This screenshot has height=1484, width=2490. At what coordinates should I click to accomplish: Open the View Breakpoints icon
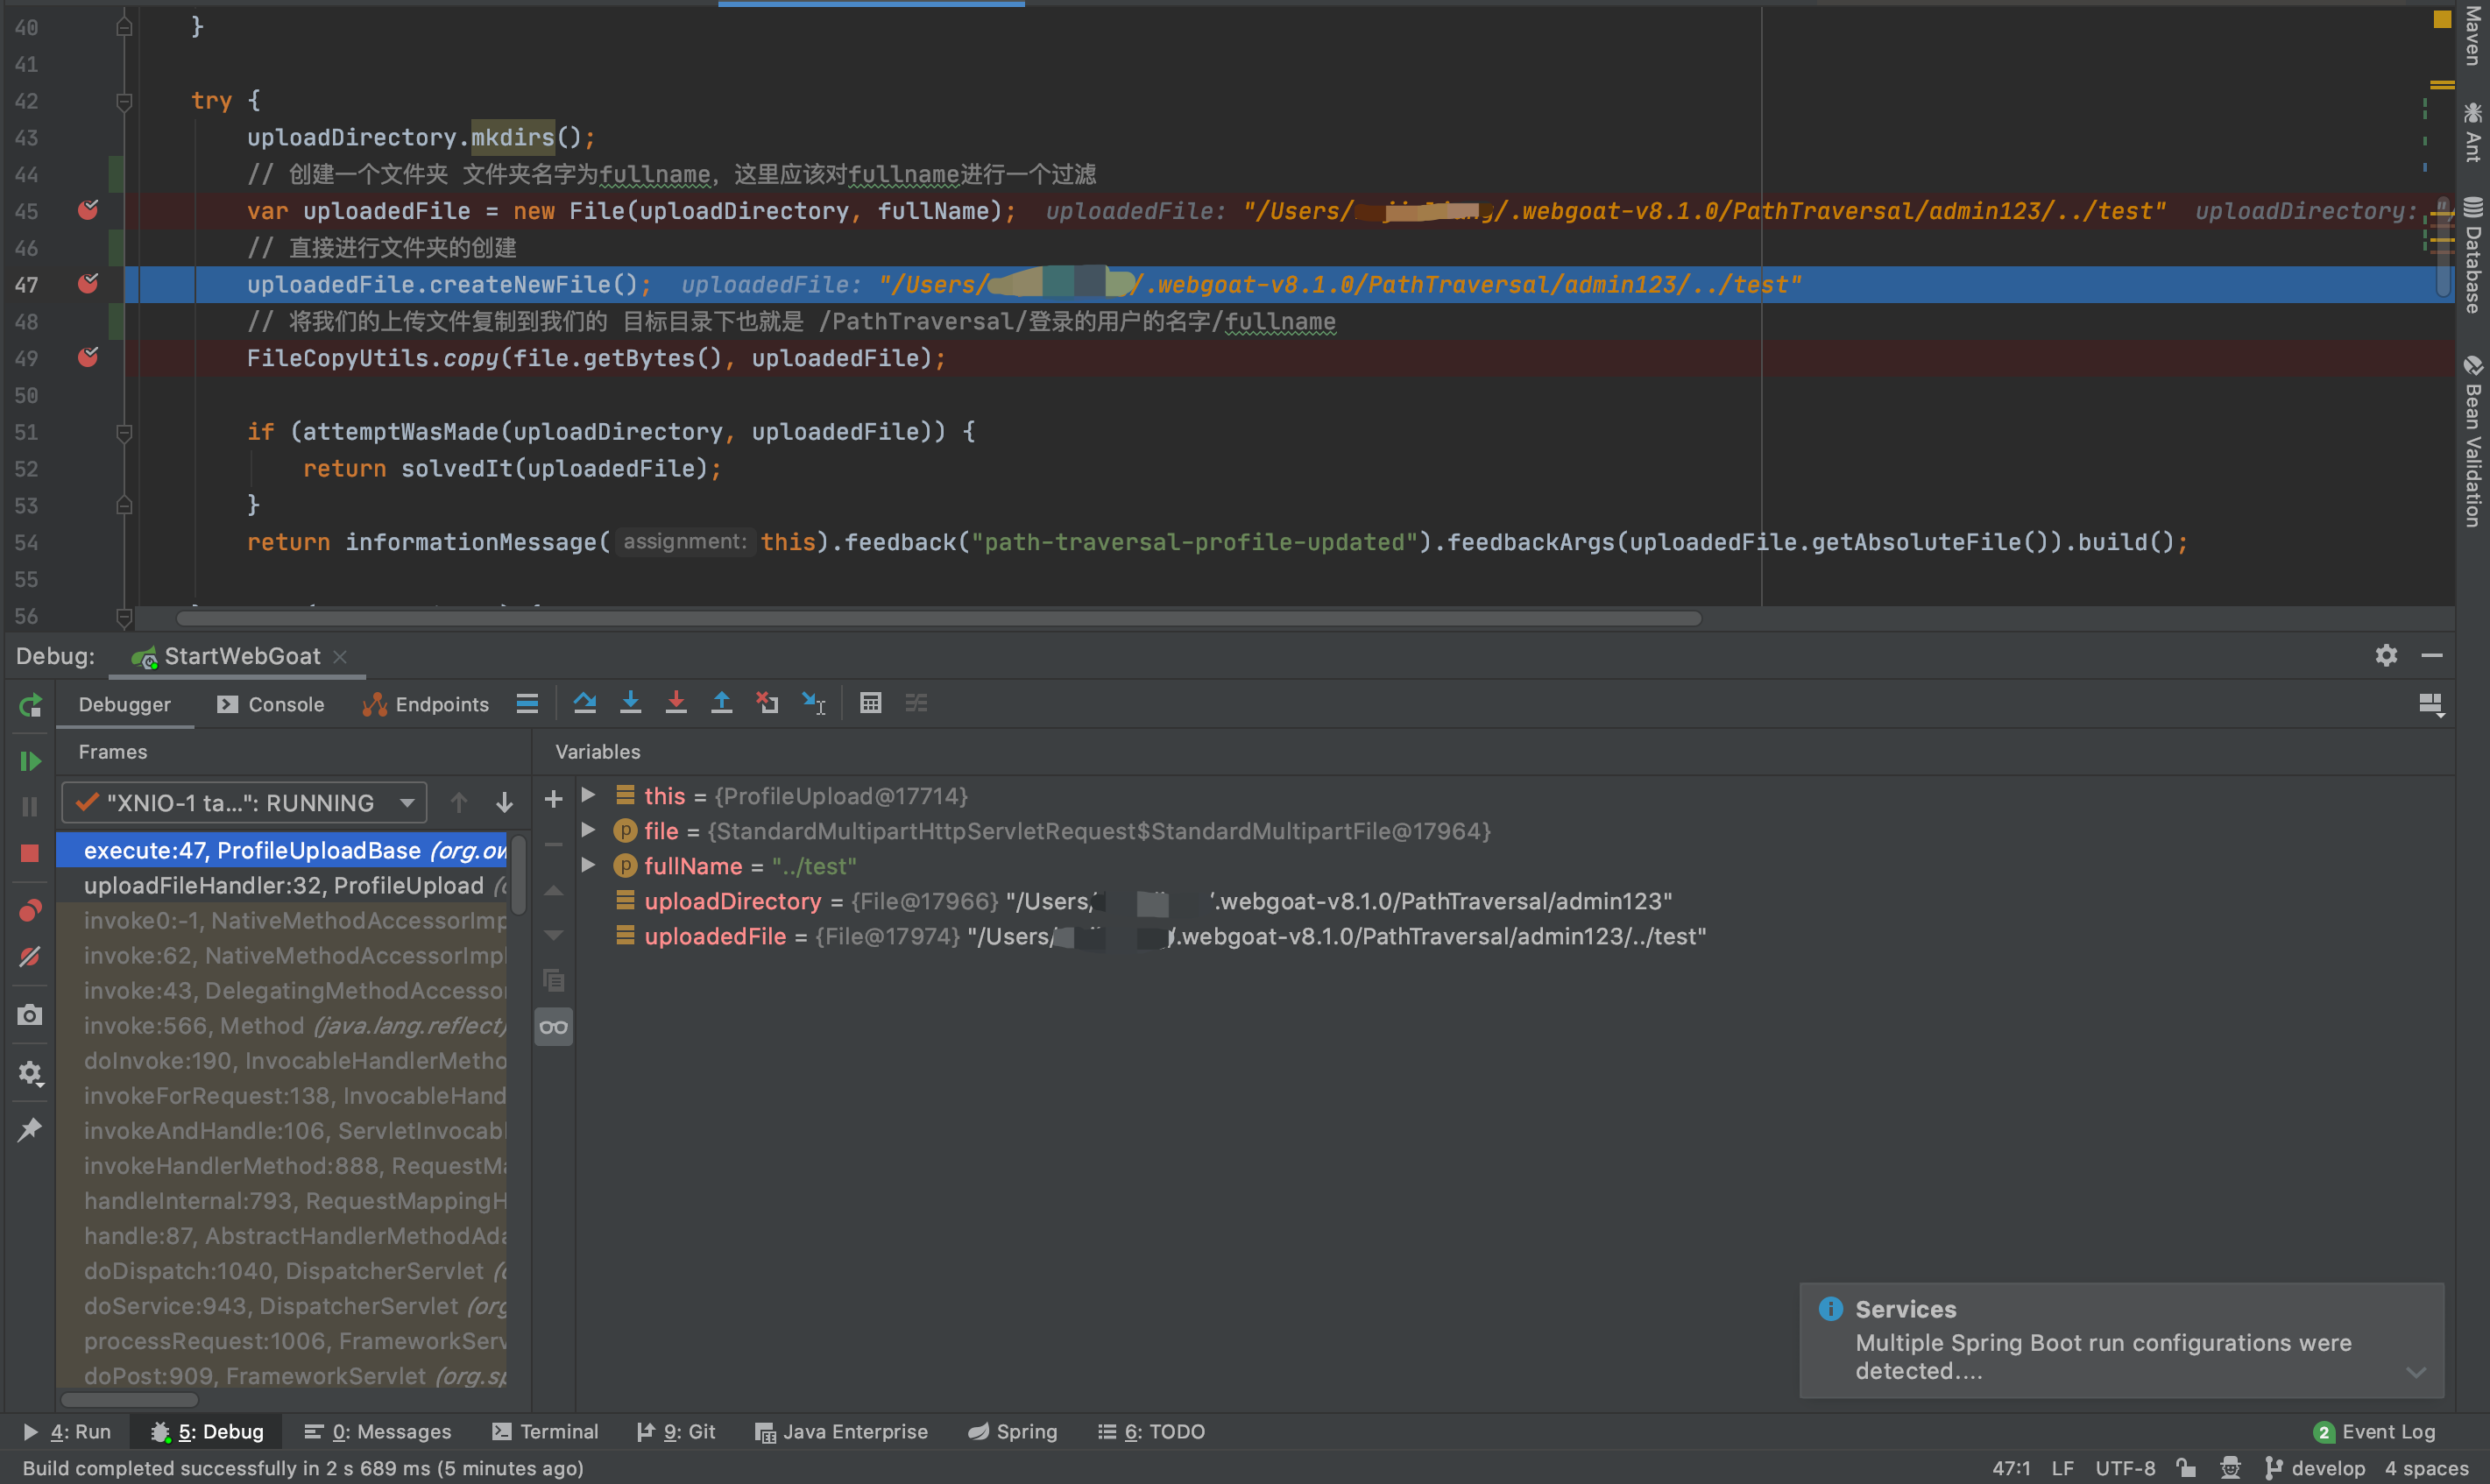click(x=30, y=911)
